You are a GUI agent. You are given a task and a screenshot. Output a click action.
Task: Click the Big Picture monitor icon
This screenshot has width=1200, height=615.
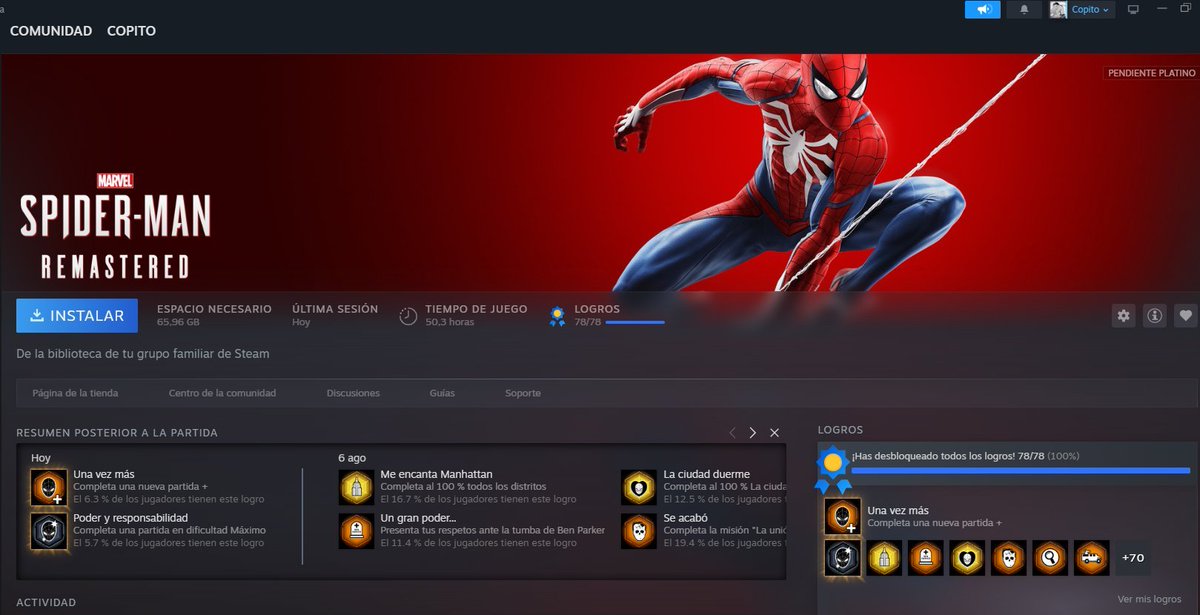tap(1133, 10)
